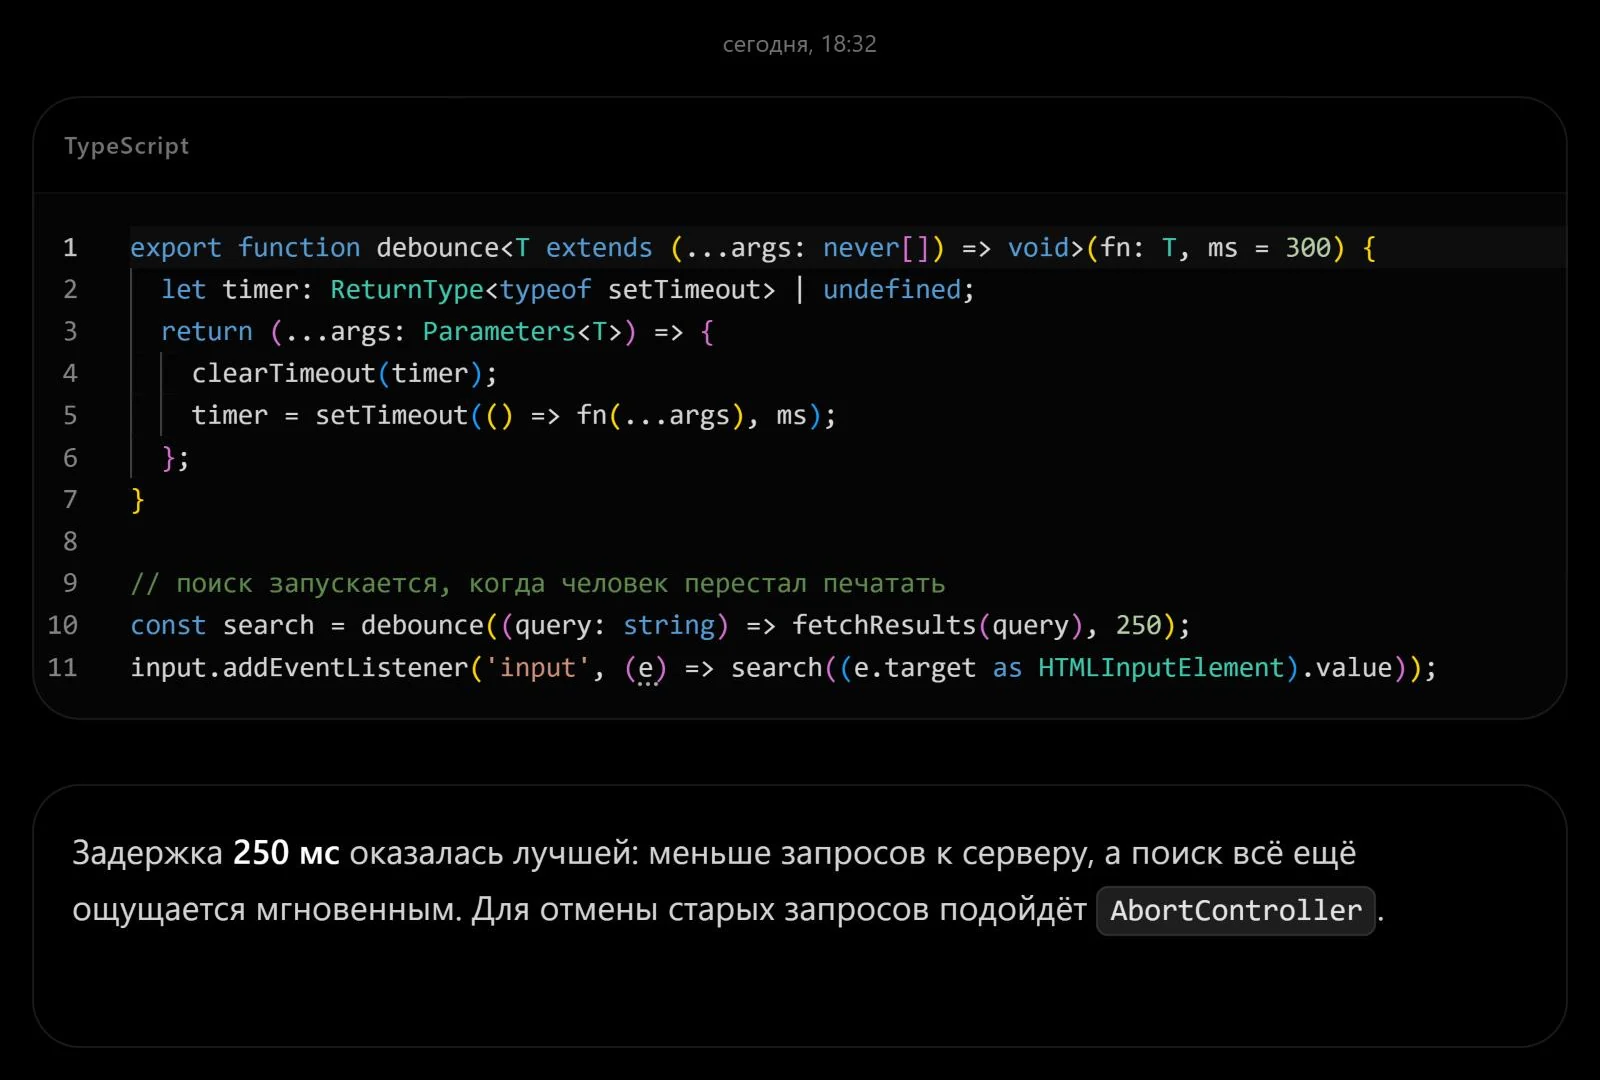Viewport: 1600px width, 1080px height.
Task: Click the "HTMLInputElement" type
Action: [1161, 668]
